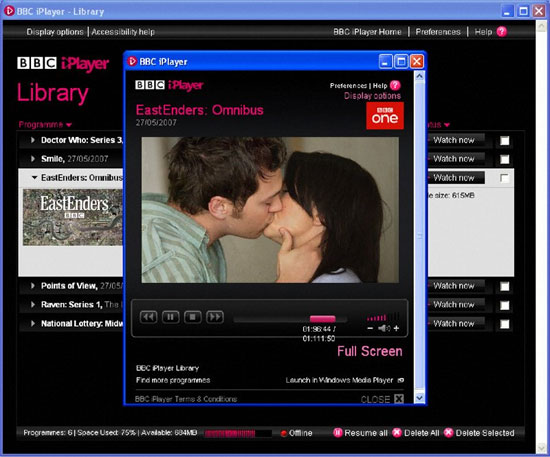Launch in Windows Media Player
Viewport: 550px width, 457px height.
(x=339, y=380)
